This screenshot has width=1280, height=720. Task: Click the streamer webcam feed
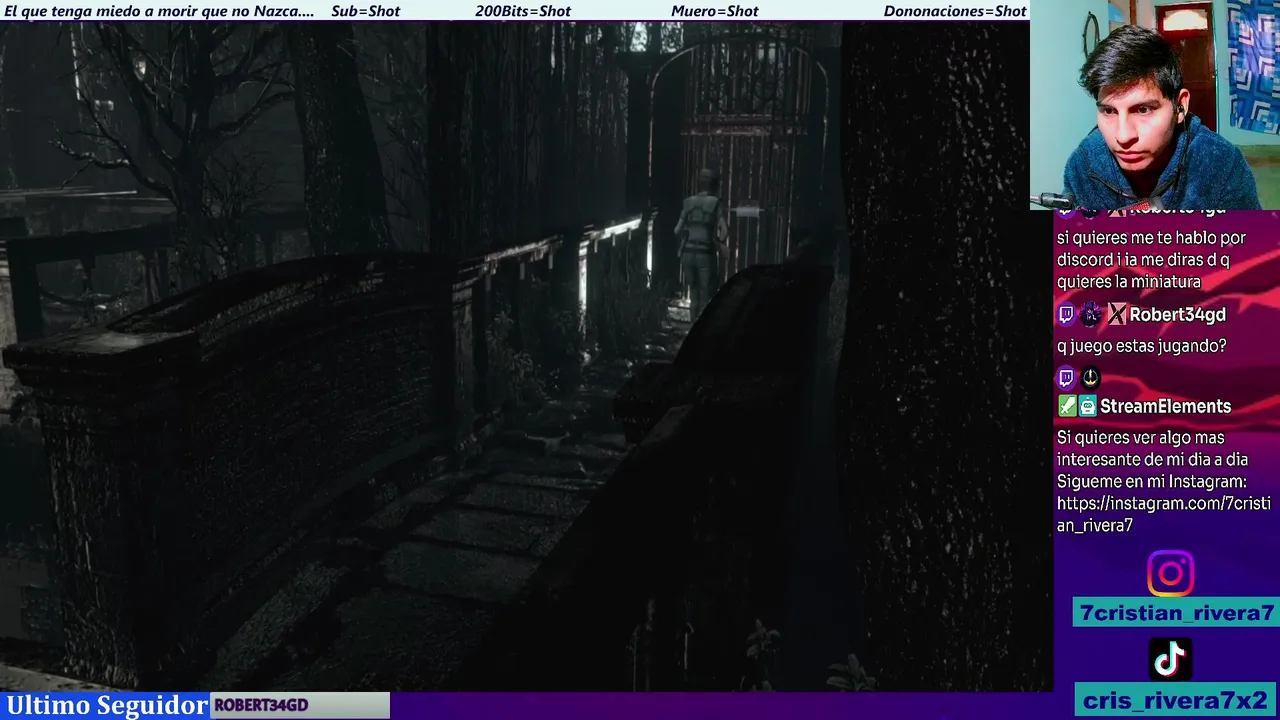tap(1155, 104)
